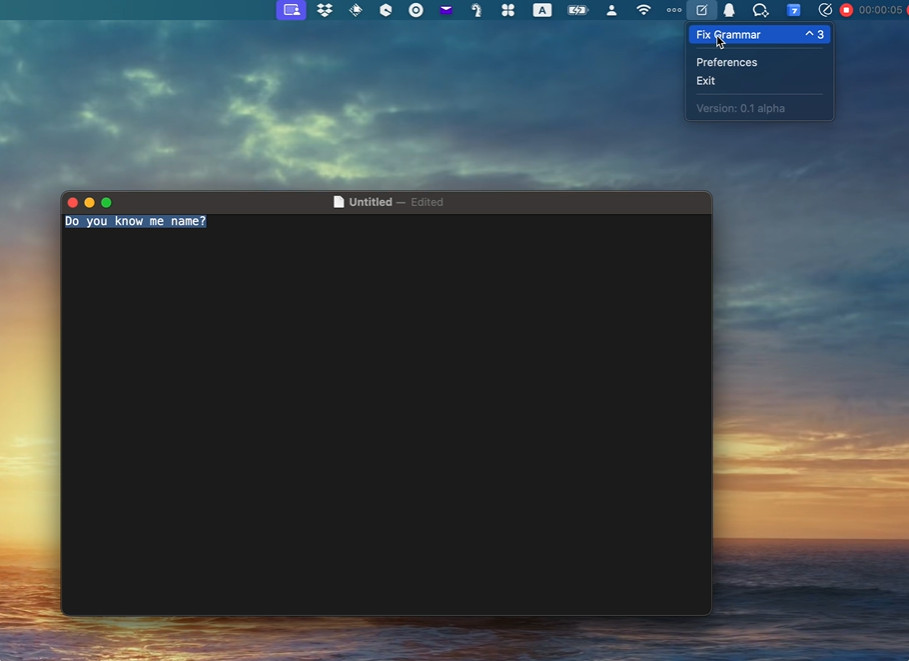The height and width of the screenshot is (661, 909).
Task: Open the chess knight menu bar icon
Action: point(477,10)
